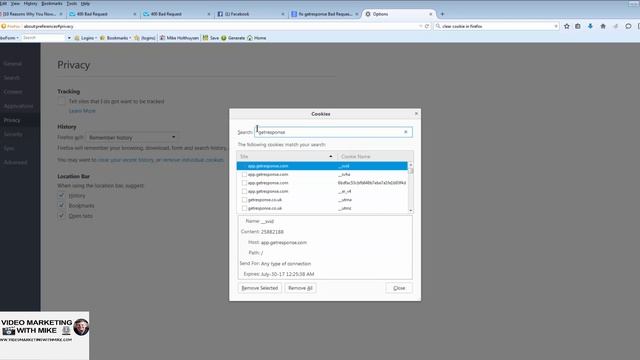Close the Cookies dialog with its X
Screen dimensions: 640x360
[416, 113]
